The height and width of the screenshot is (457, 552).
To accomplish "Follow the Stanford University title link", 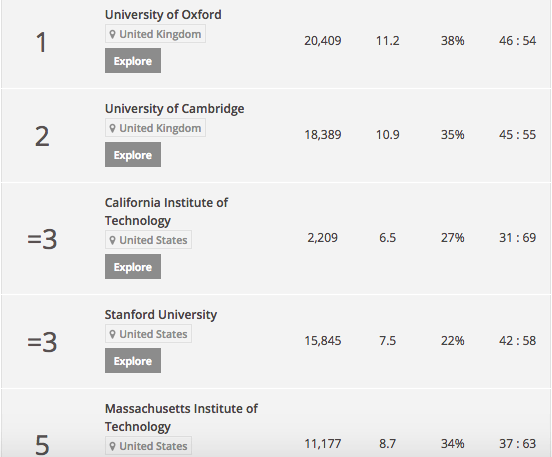I will click(x=161, y=315).
